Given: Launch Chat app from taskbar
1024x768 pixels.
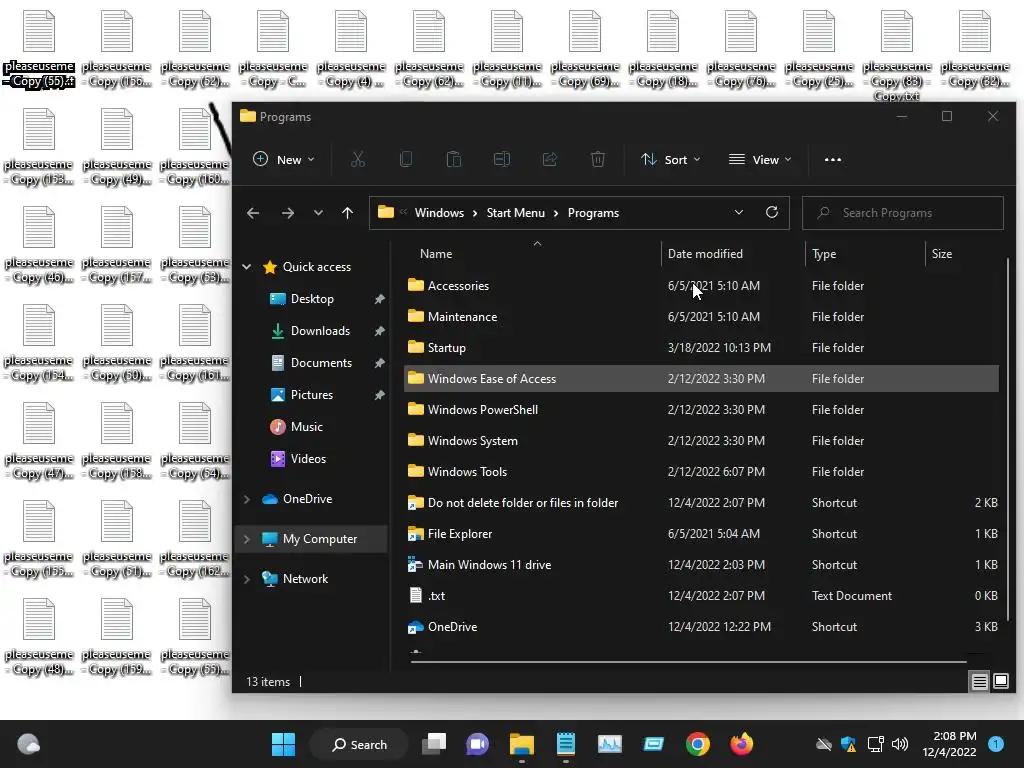Looking at the screenshot, I should [x=477, y=744].
